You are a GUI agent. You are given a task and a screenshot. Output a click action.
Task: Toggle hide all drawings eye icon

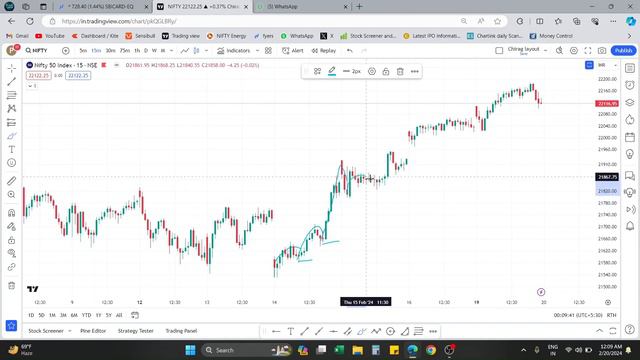pos(11,253)
